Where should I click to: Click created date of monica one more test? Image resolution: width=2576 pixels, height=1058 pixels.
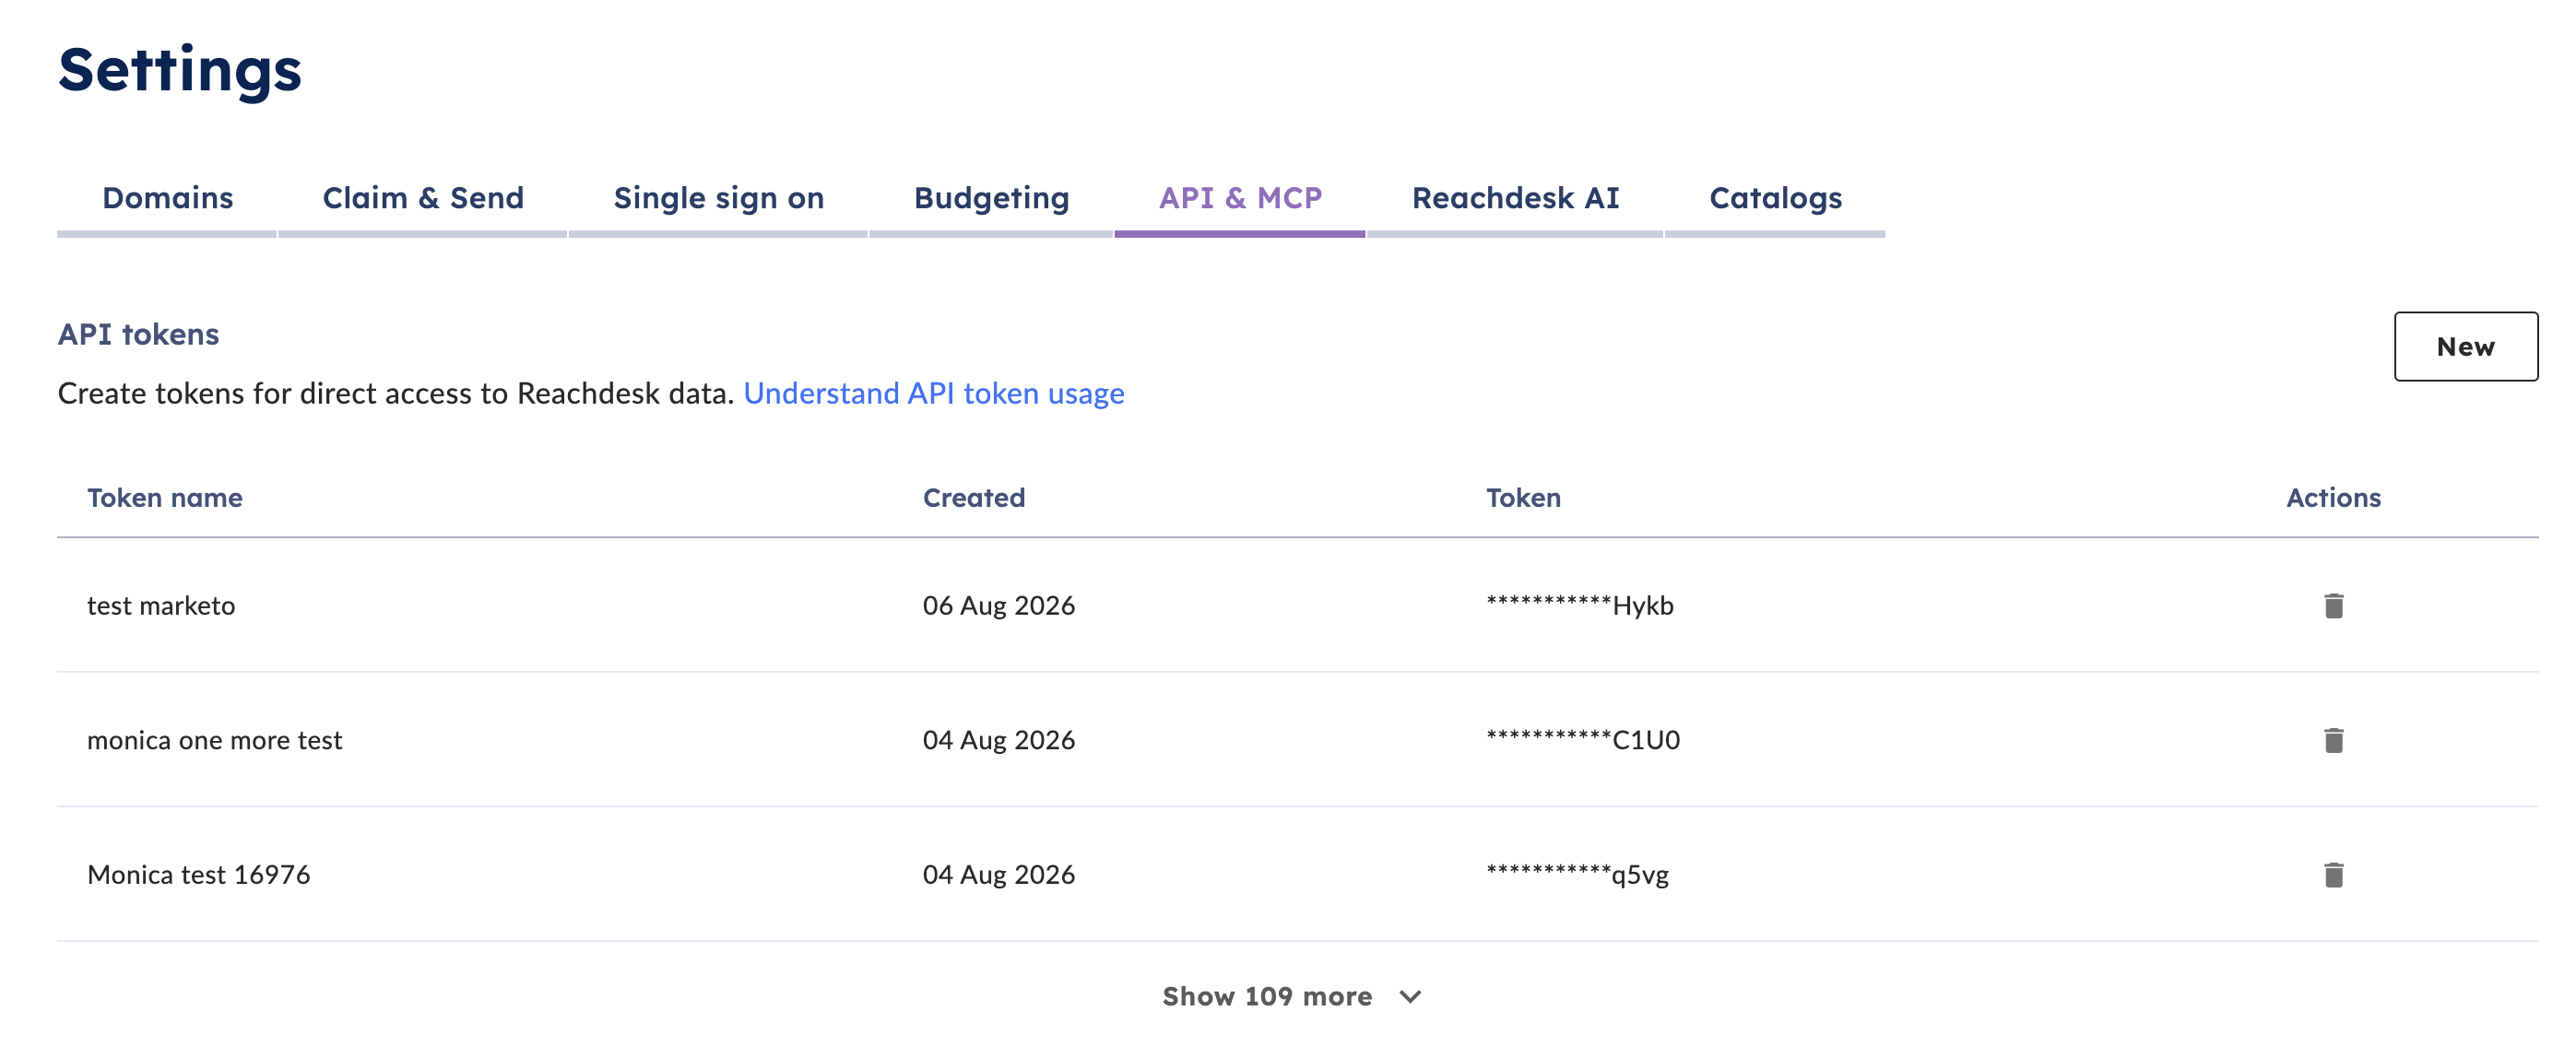(x=998, y=740)
